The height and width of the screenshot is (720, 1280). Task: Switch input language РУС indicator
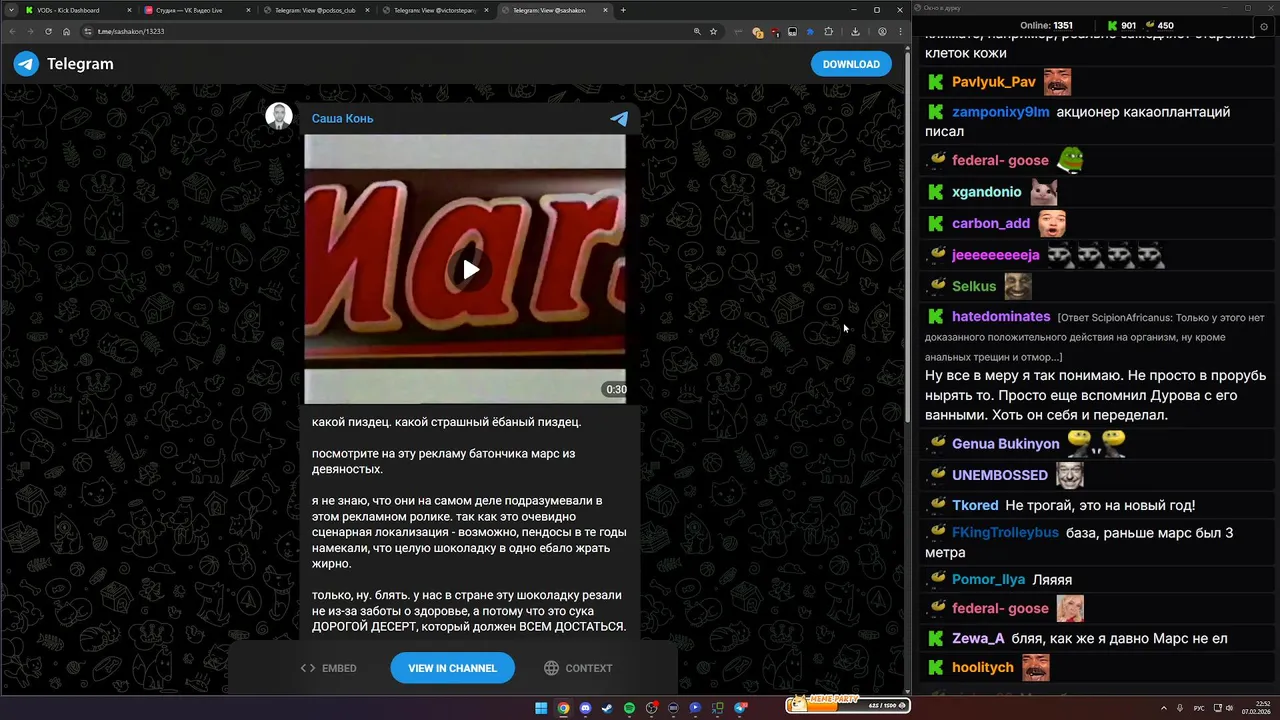click(1200, 708)
